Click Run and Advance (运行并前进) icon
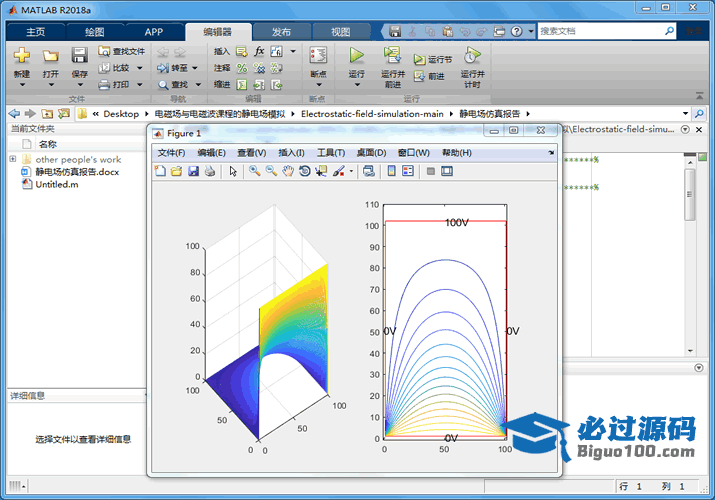715x500 pixels. point(392,55)
